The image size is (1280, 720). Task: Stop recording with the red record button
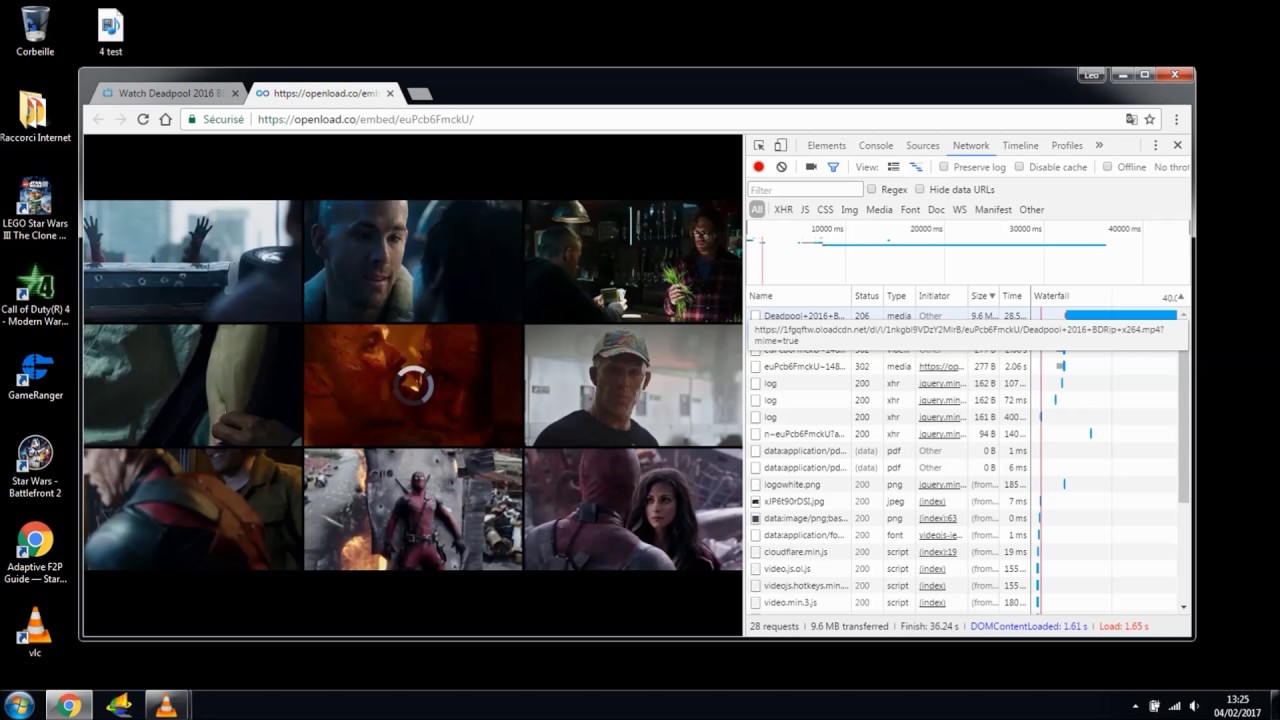759,167
